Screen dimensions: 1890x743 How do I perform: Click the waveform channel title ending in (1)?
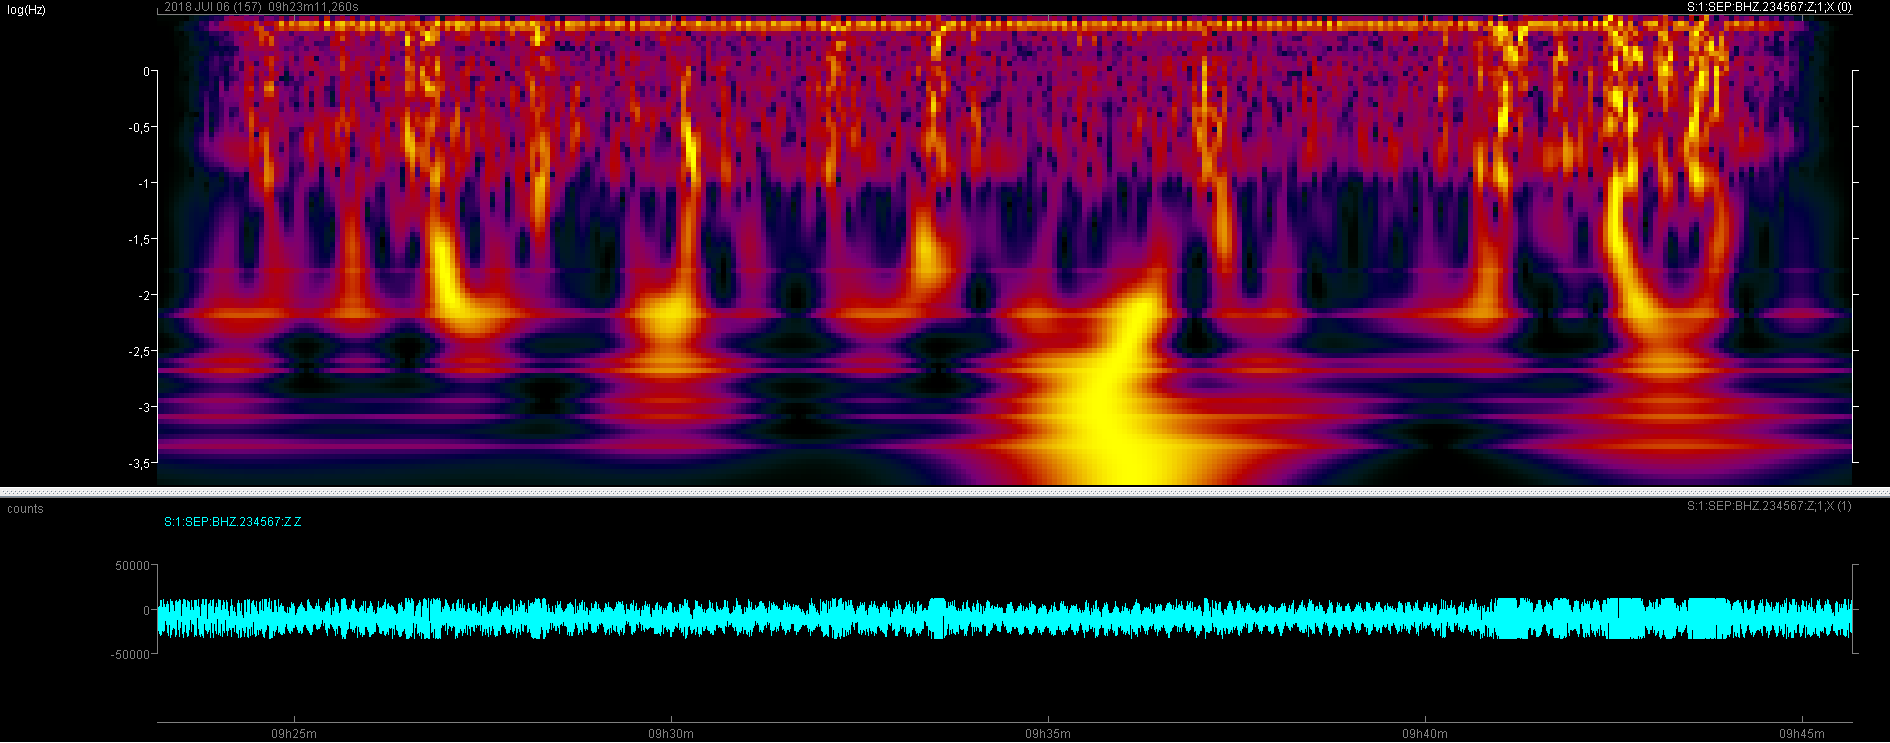[1768, 506]
